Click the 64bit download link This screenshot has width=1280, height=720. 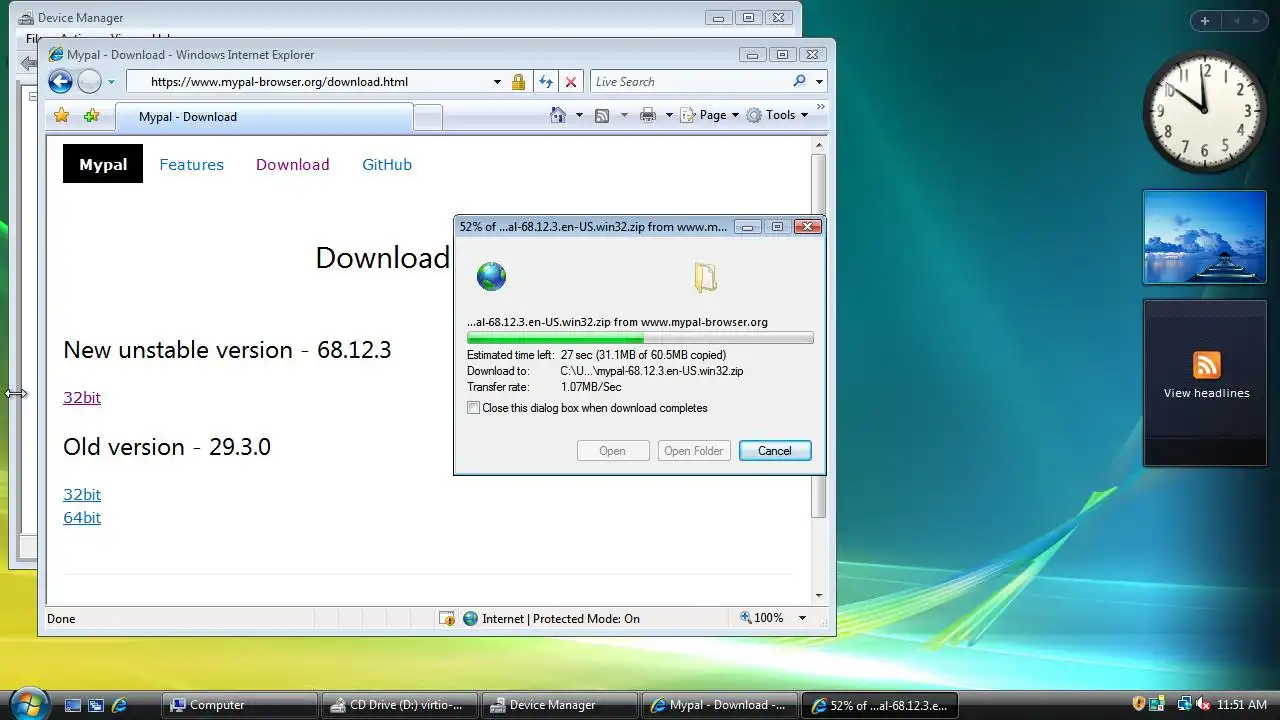click(x=82, y=517)
